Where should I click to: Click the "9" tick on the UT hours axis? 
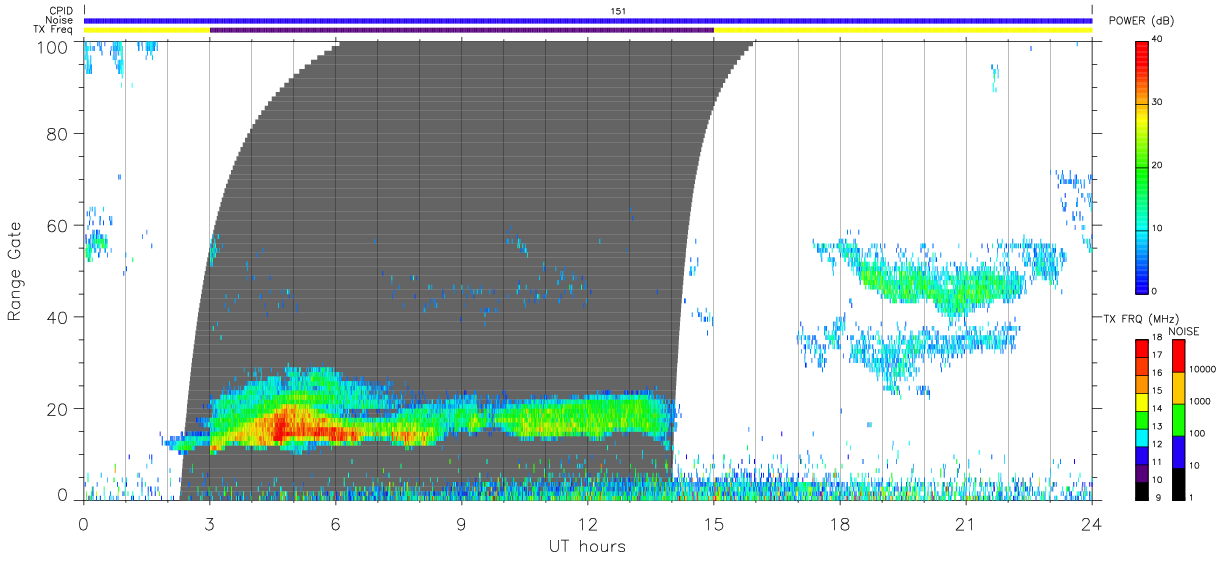pos(461,523)
